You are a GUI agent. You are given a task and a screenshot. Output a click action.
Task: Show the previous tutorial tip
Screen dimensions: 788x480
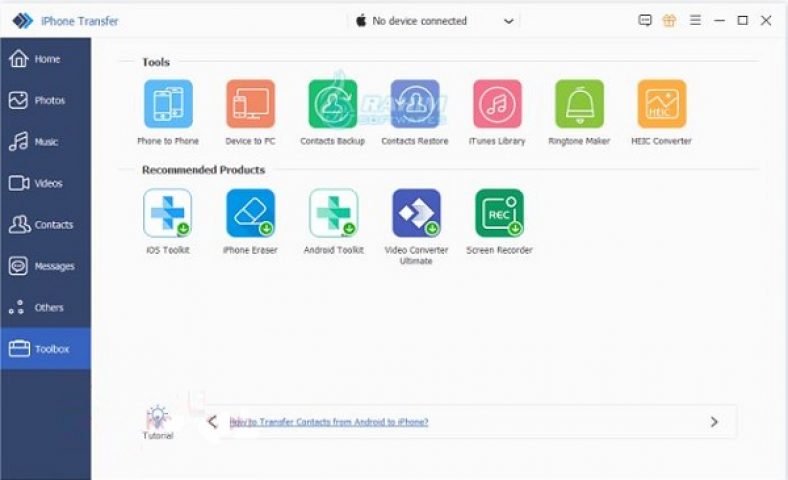click(x=213, y=422)
